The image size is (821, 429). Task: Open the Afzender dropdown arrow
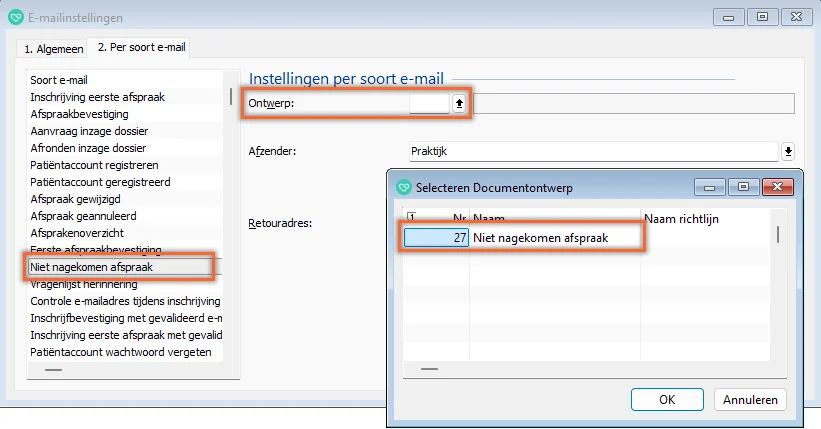click(788, 151)
